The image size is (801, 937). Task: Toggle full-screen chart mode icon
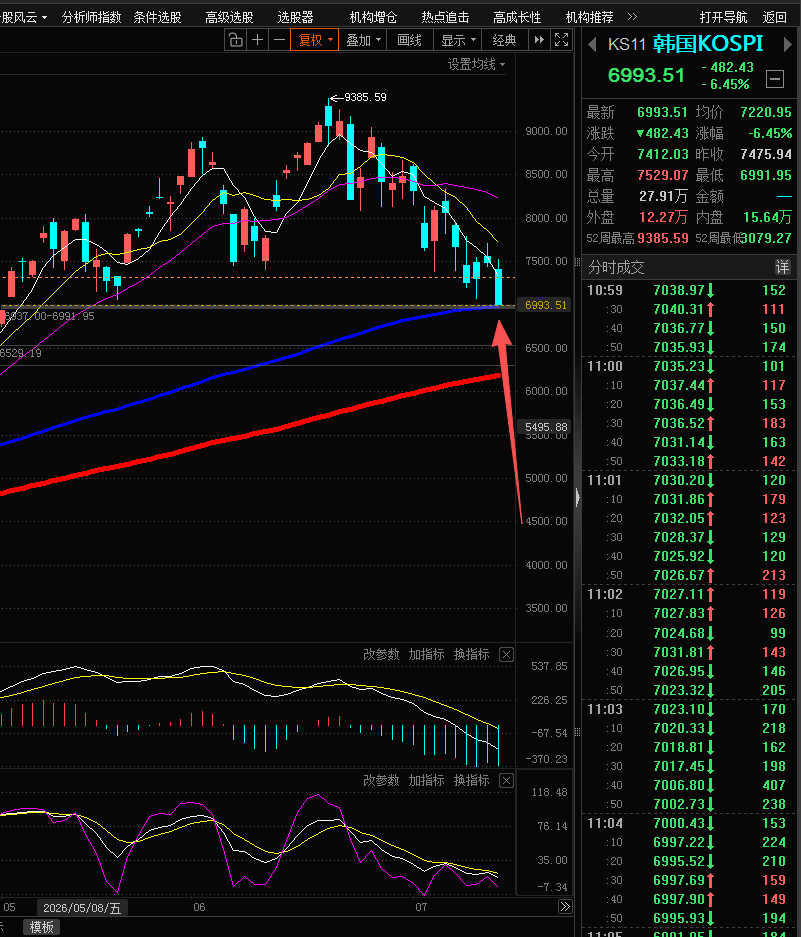(561, 40)
